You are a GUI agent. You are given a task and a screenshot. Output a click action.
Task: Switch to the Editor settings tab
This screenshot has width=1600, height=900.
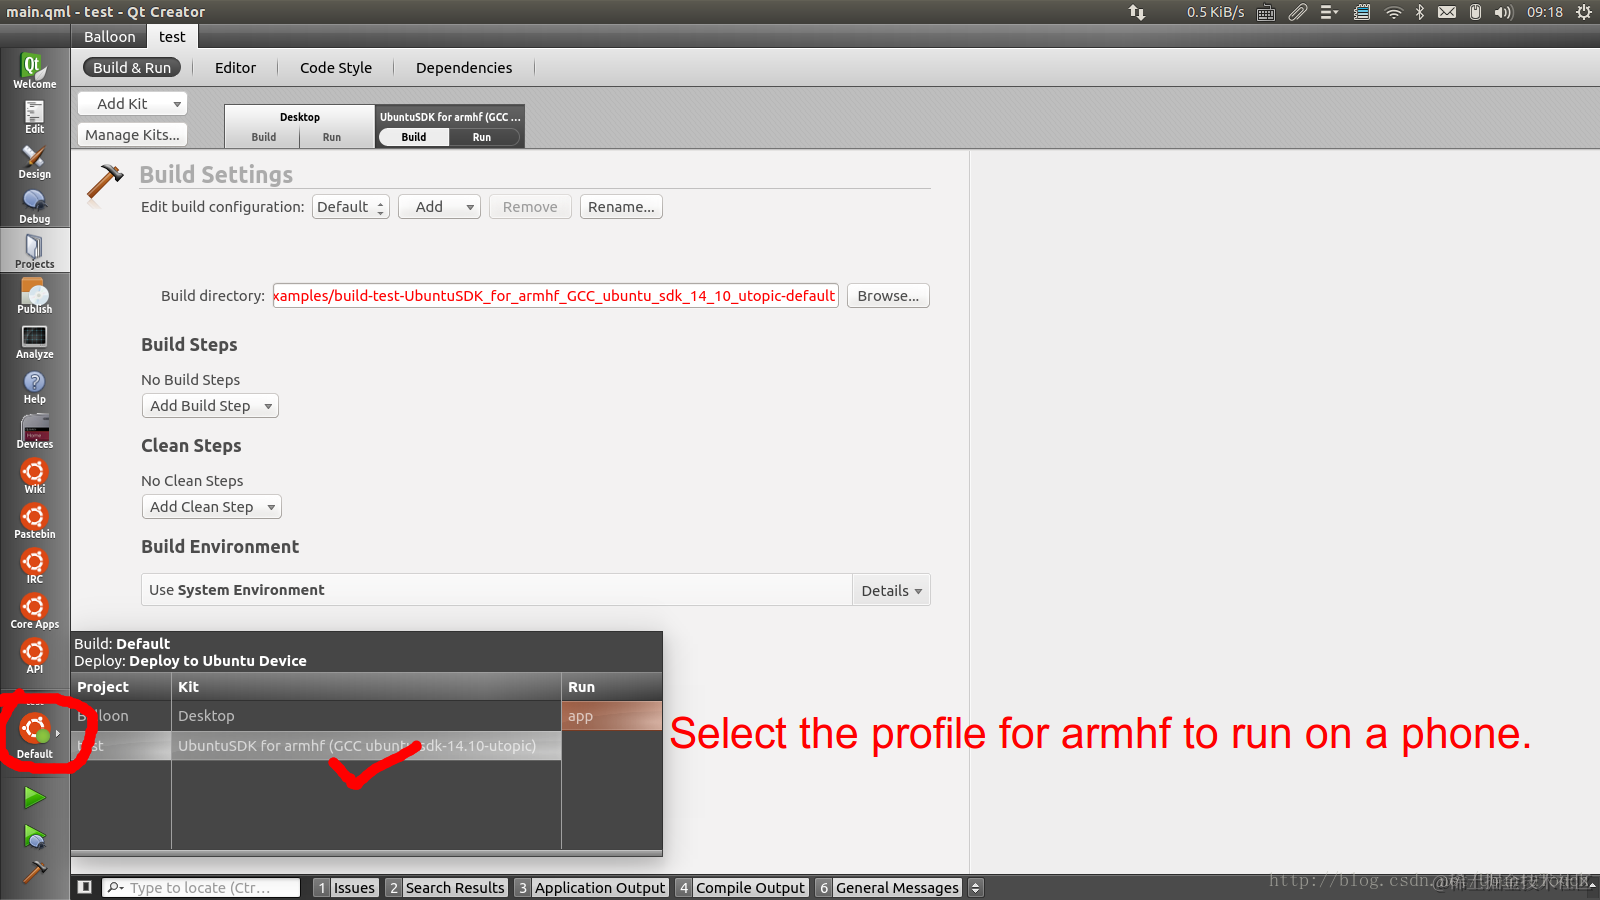point(235,68)
